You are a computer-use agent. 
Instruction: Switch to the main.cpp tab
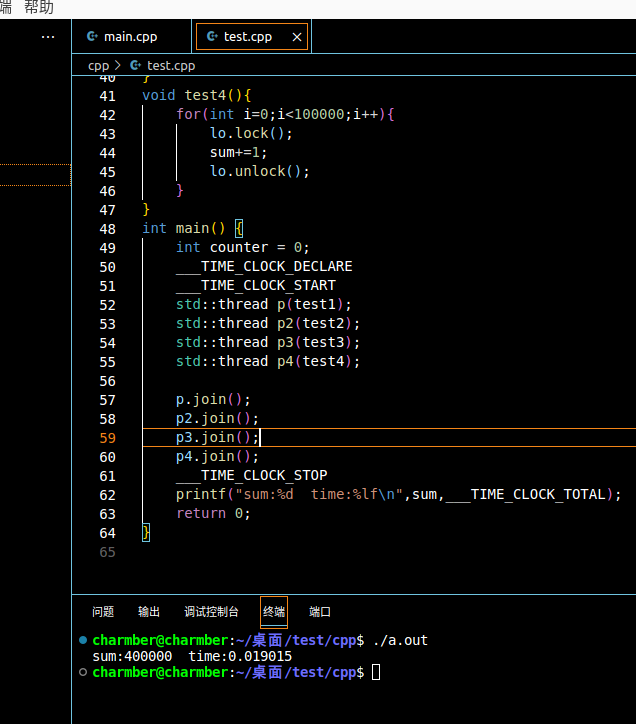pyautogui.click(x=131, y=37)
